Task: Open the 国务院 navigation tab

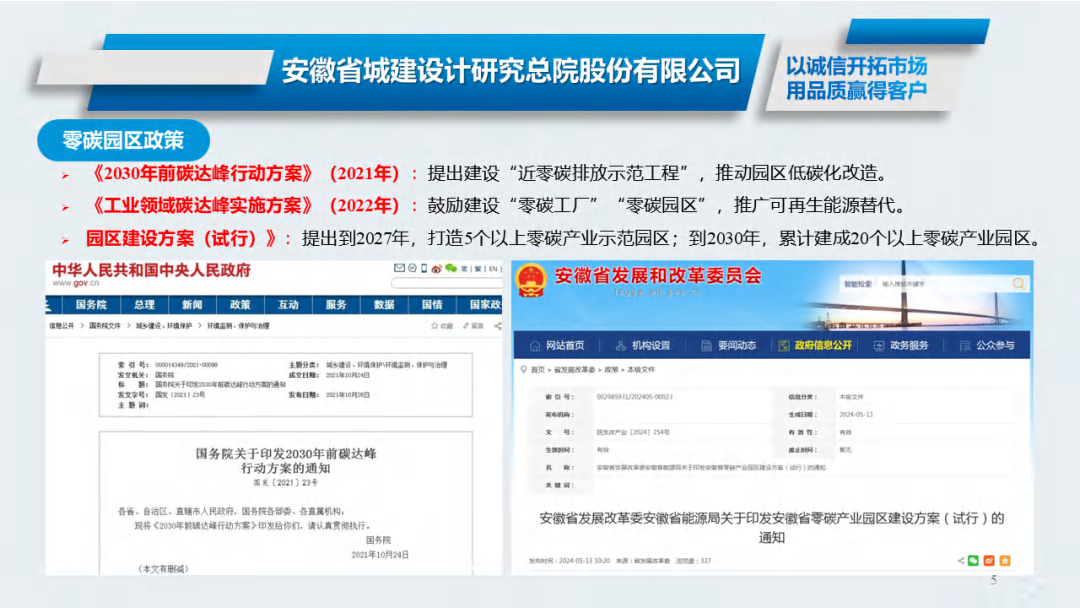Action: point(91,305)
